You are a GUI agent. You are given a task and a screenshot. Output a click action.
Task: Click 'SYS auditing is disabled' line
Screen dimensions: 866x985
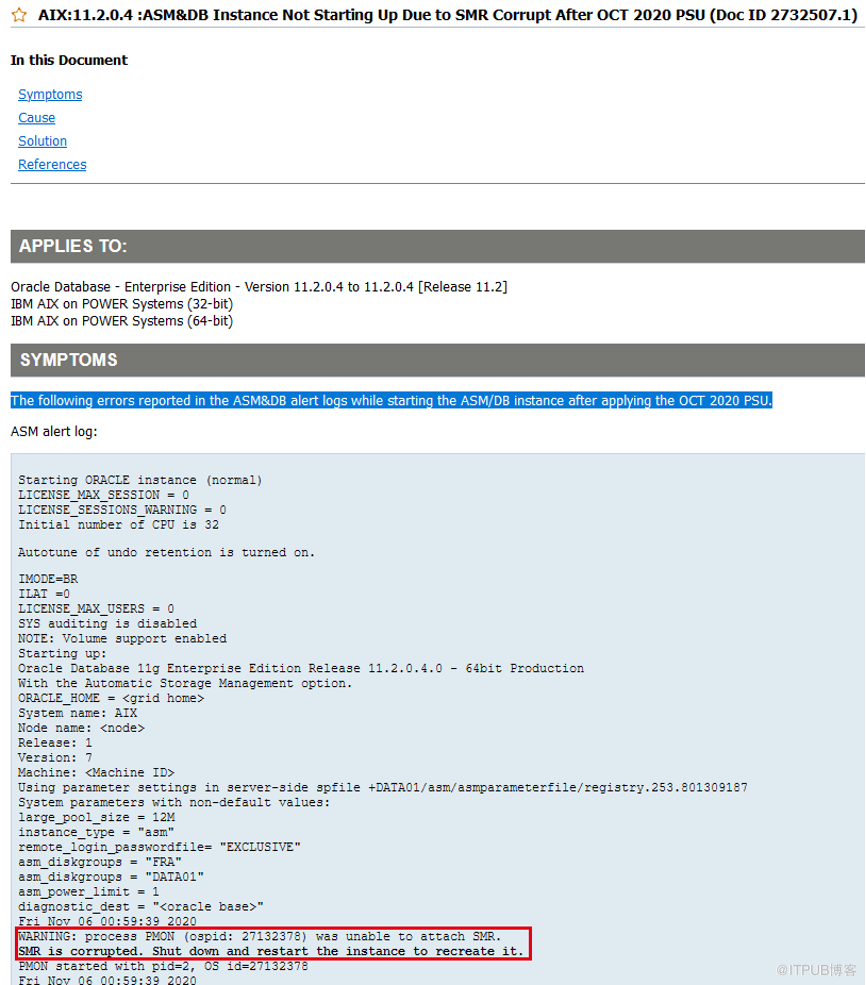[x=107, y=624]
